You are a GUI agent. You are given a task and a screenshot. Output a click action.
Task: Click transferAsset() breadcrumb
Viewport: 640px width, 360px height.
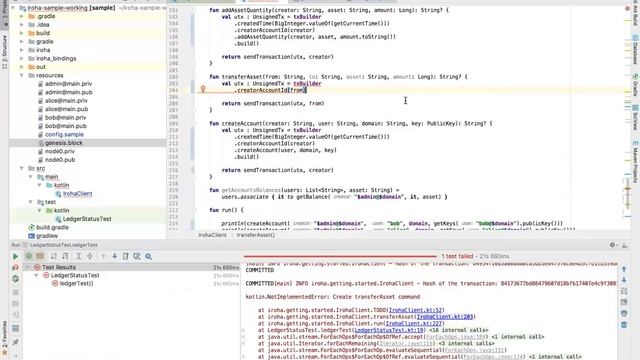point(256,235)
